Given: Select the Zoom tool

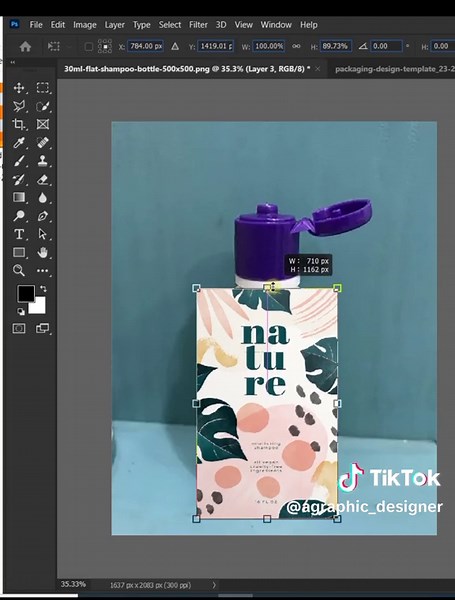Looking at the screenshot, I should 19,271.
